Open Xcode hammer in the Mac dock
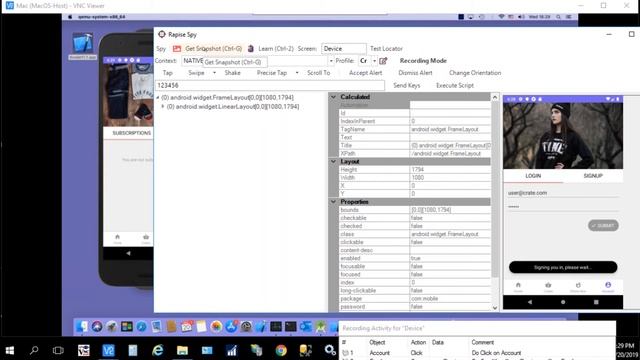 pos(261,327)
